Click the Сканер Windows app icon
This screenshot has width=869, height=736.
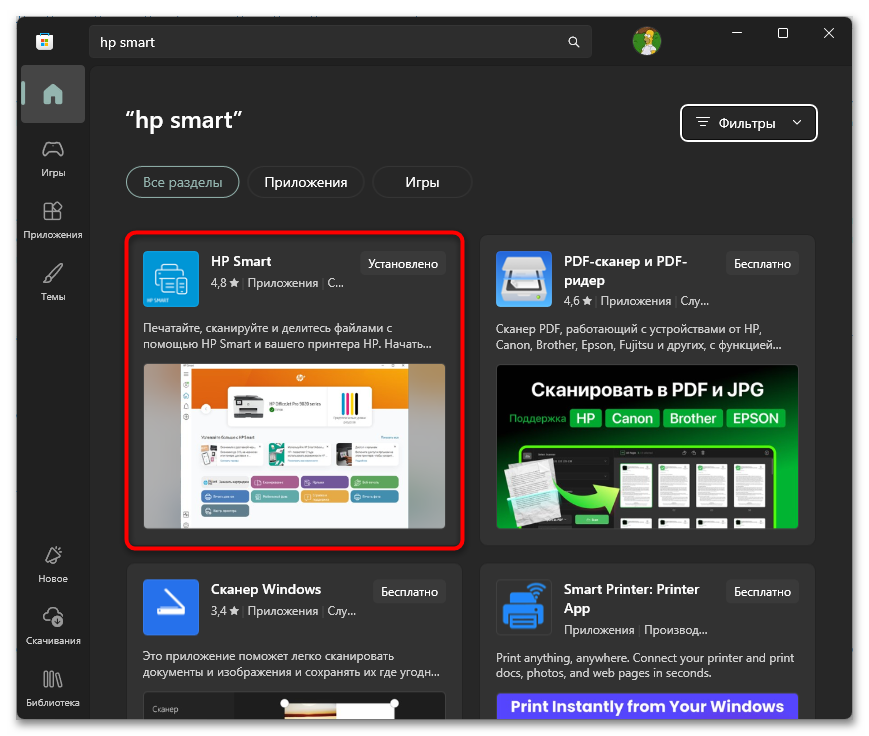tap(171, 607)
